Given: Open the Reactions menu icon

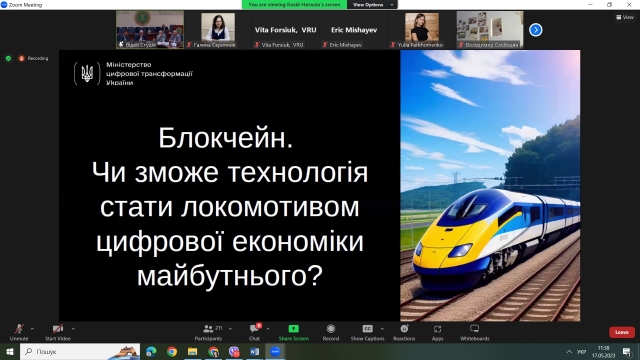Looking at the screenshot, I should [x=404, y=329].
